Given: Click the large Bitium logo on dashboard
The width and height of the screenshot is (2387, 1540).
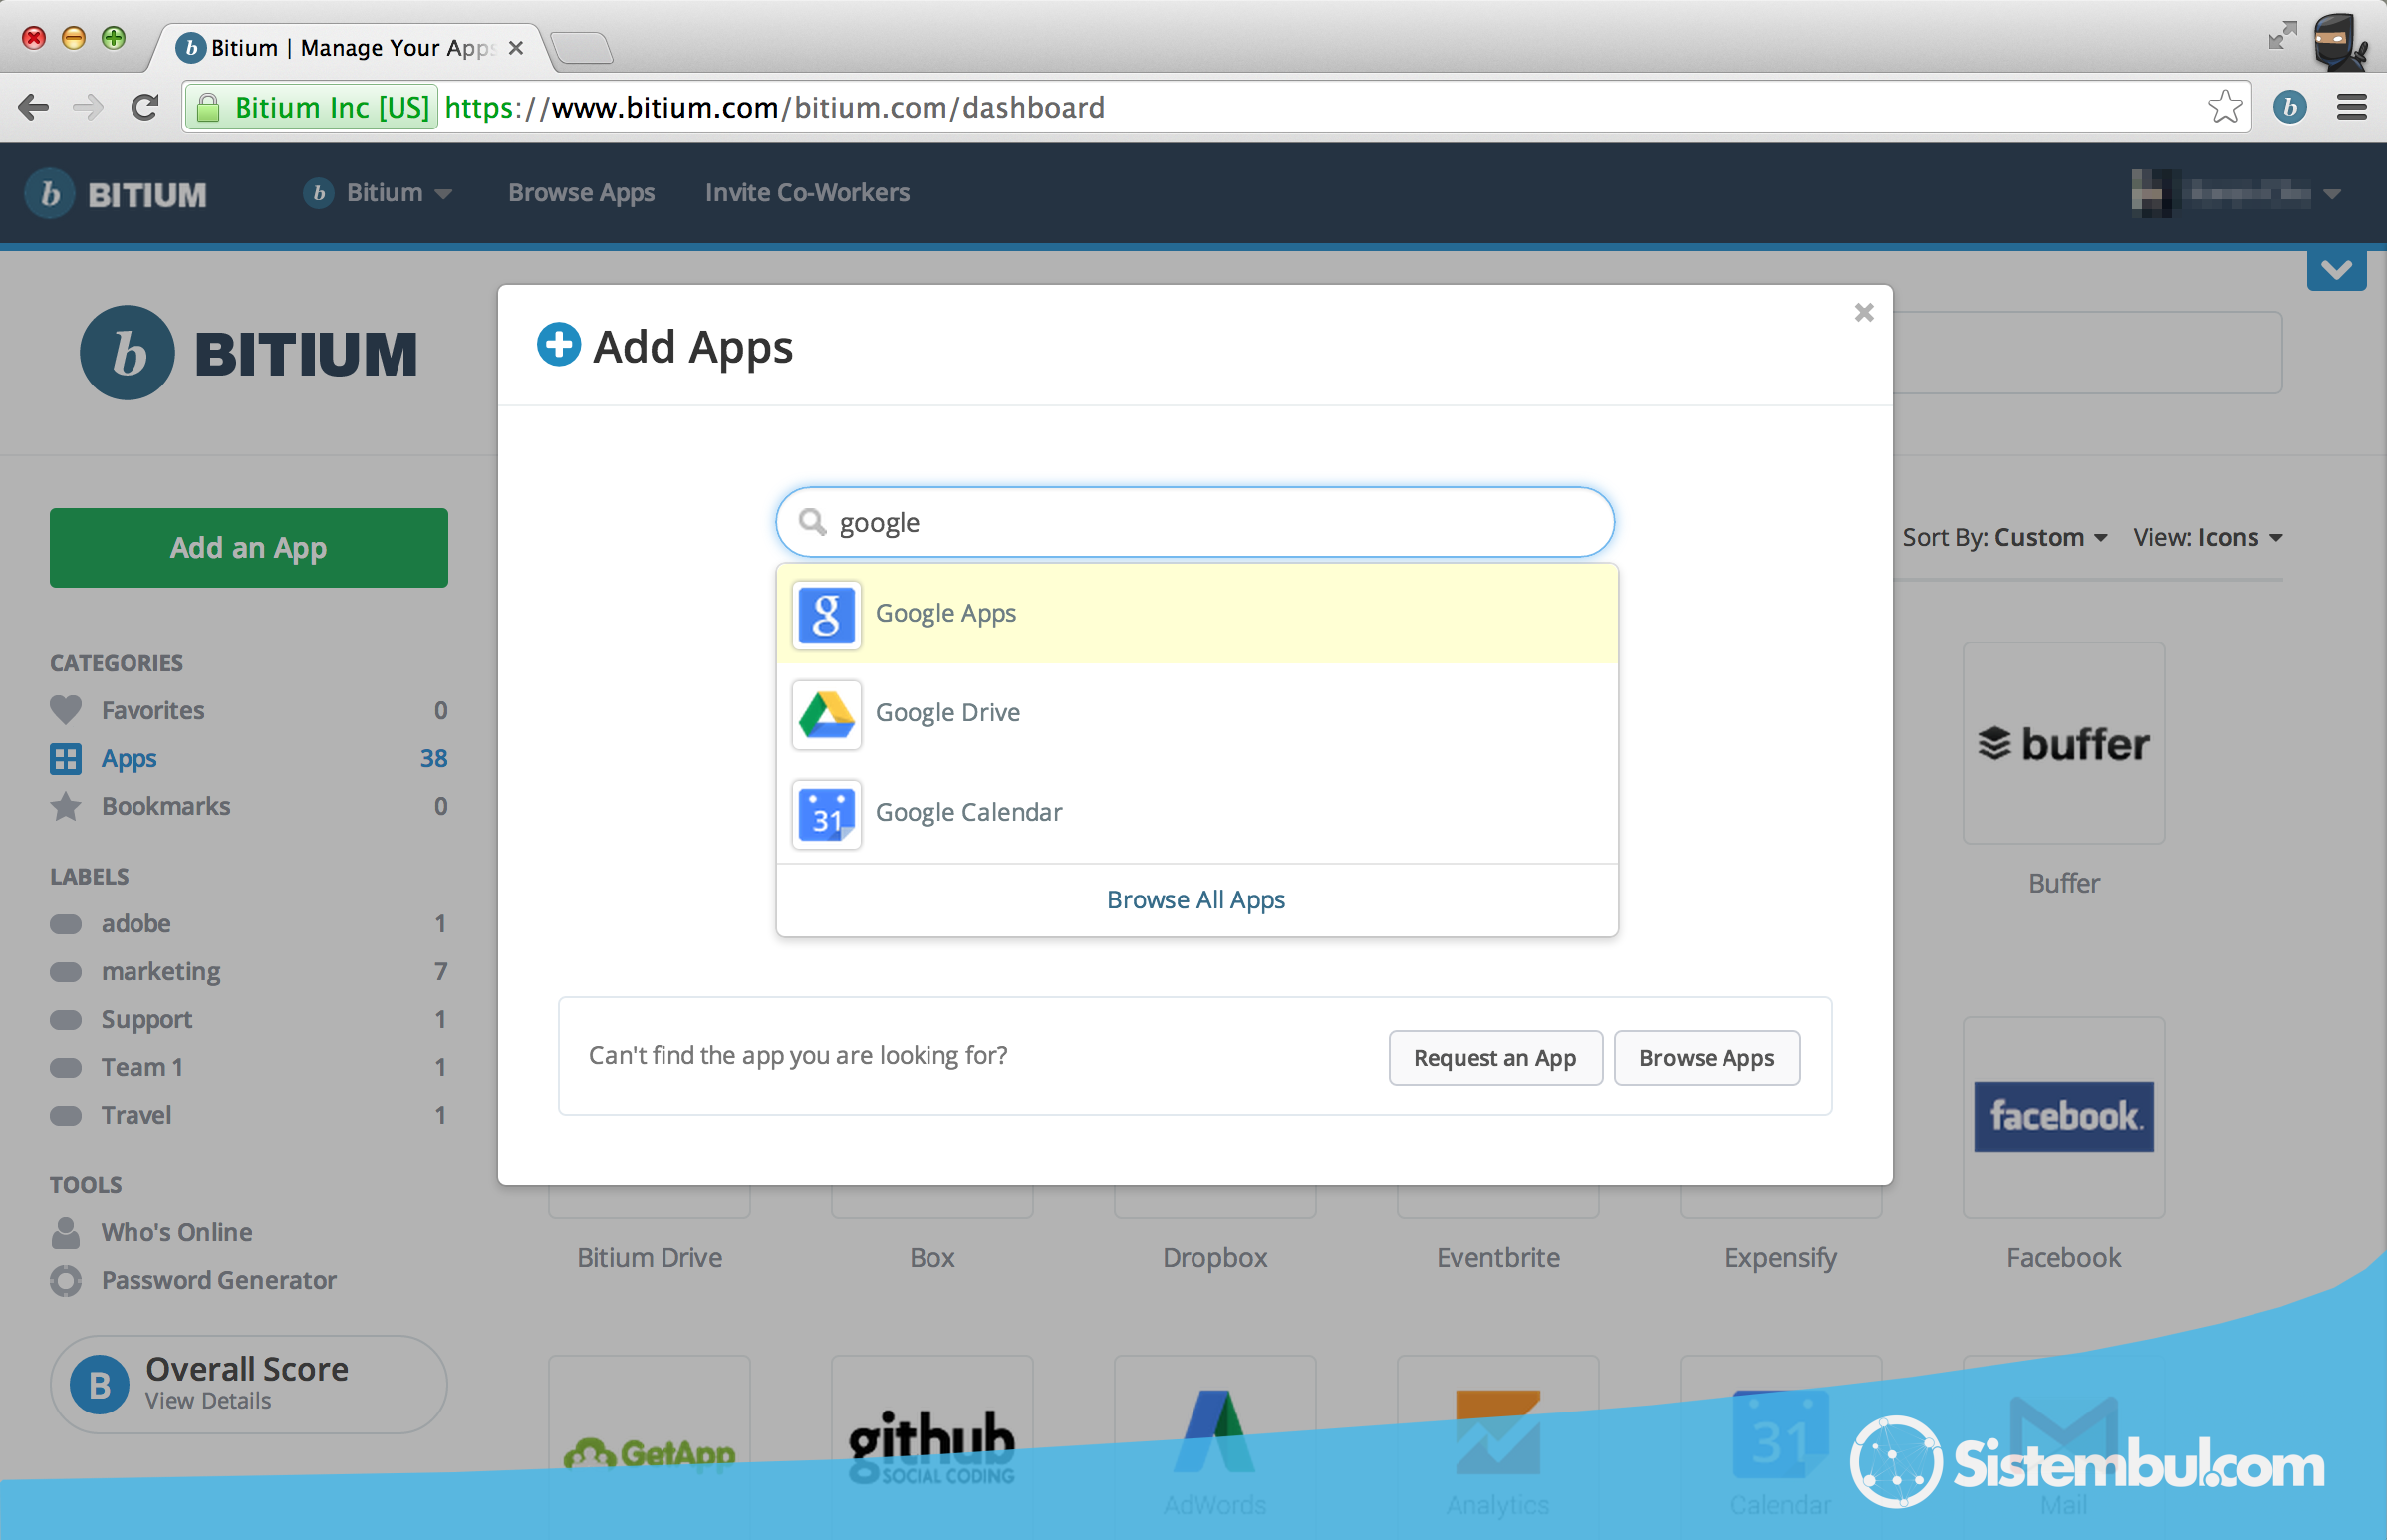Looking at the screenshot, I should point(249,353).
